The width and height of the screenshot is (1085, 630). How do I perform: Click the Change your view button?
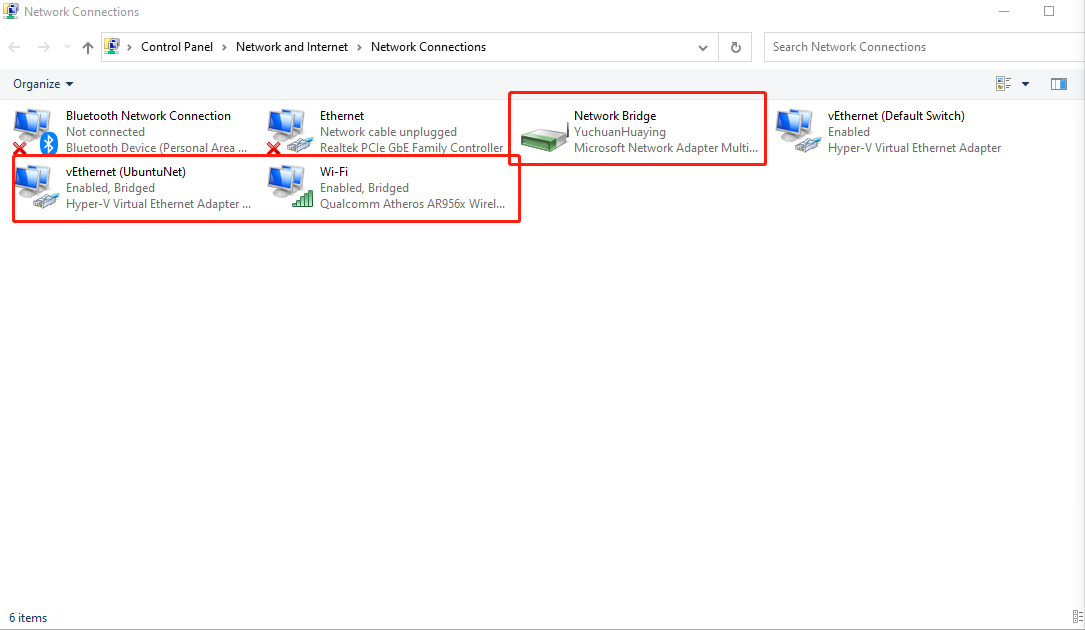pos(1004,84)
